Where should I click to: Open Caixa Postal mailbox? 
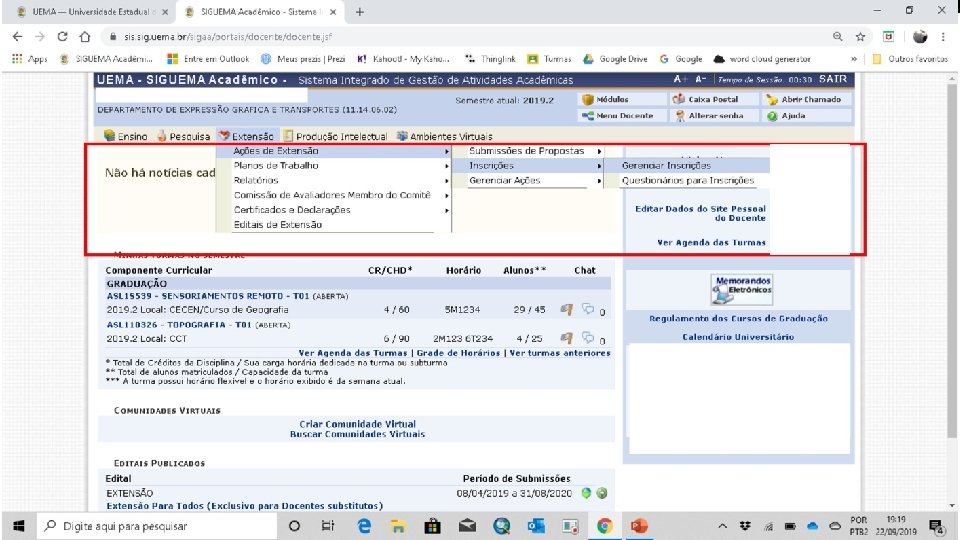click(705, 99)
